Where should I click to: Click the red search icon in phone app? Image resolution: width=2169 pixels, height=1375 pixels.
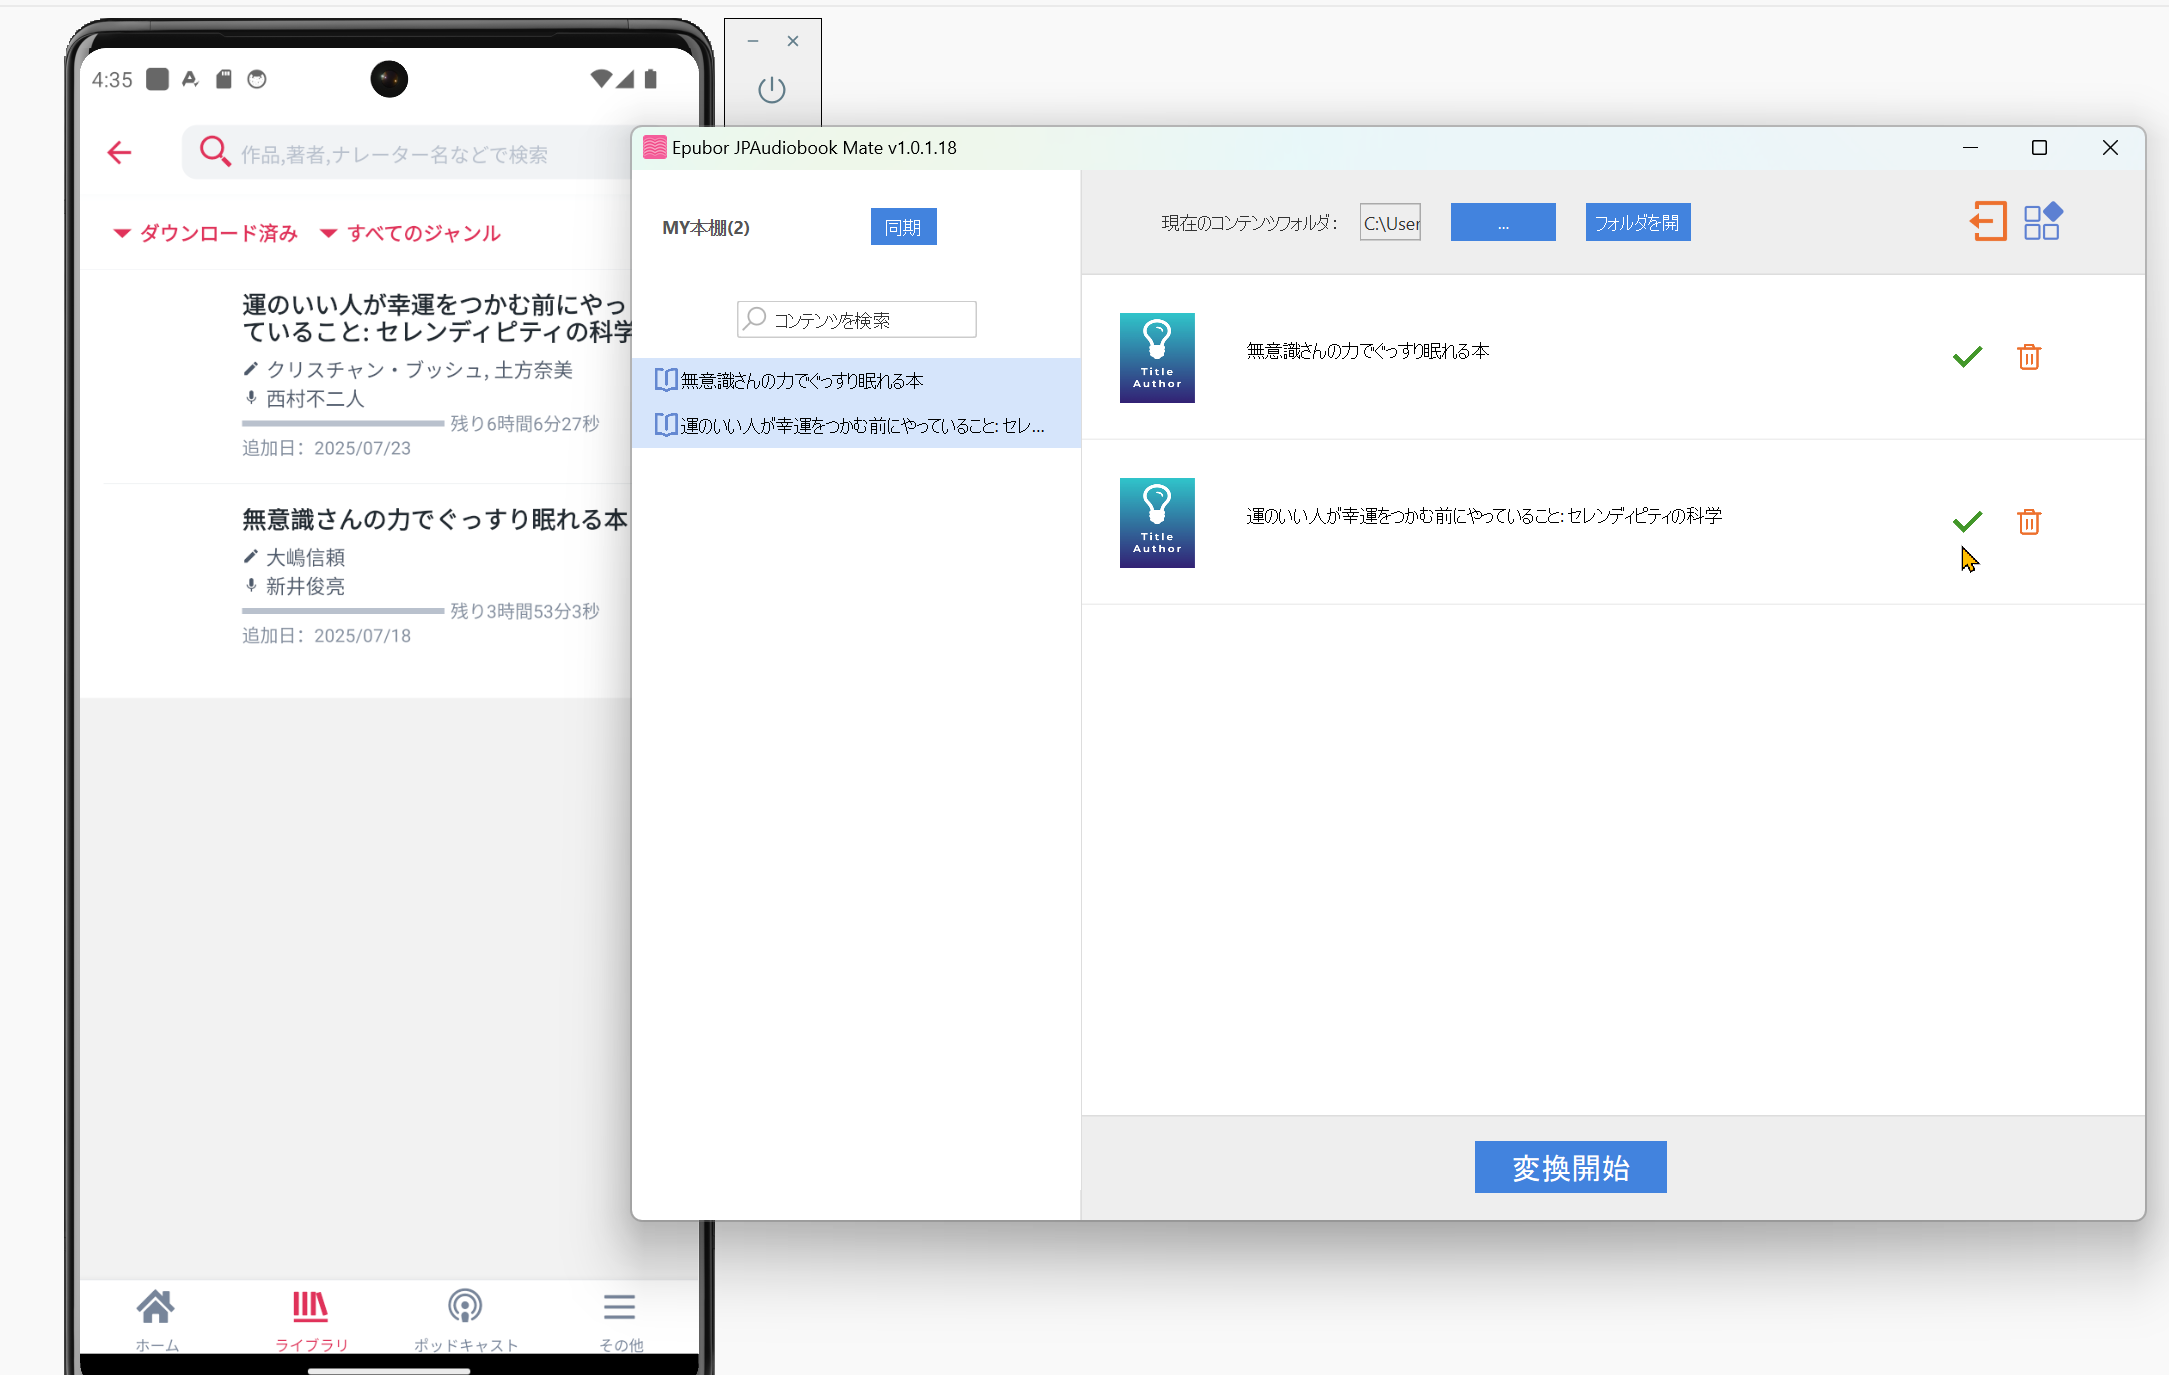coord(214,152)
